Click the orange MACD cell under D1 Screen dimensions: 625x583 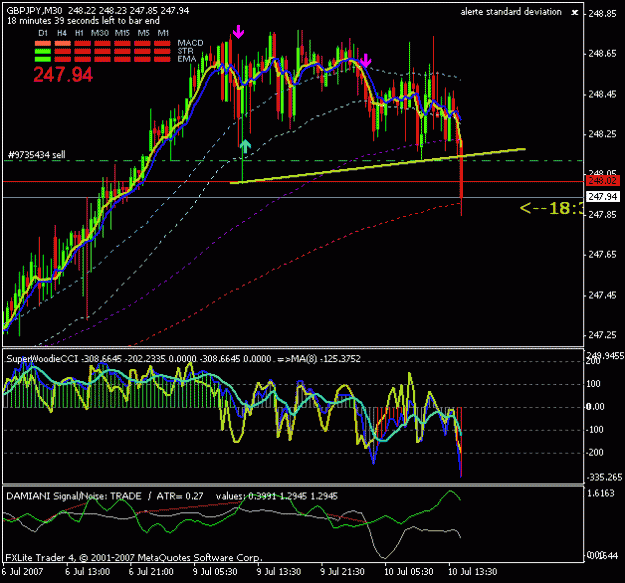(x=43, y=43)
